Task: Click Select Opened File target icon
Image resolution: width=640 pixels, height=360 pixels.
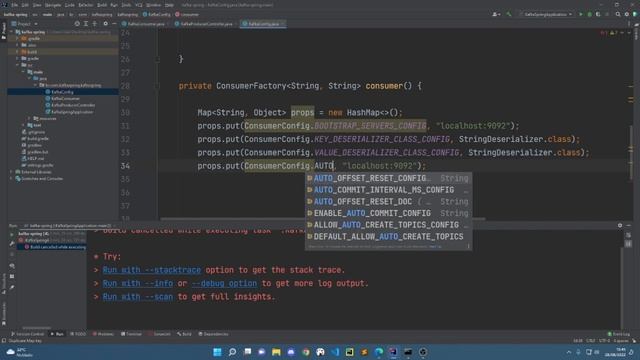Action: (77, 24)
